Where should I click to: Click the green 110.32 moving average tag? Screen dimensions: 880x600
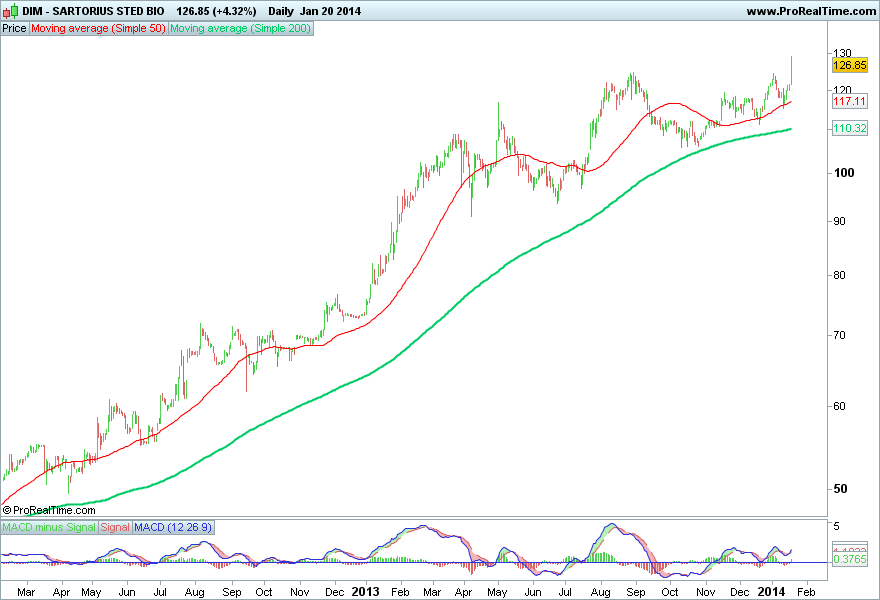click(x=850, y=129)
